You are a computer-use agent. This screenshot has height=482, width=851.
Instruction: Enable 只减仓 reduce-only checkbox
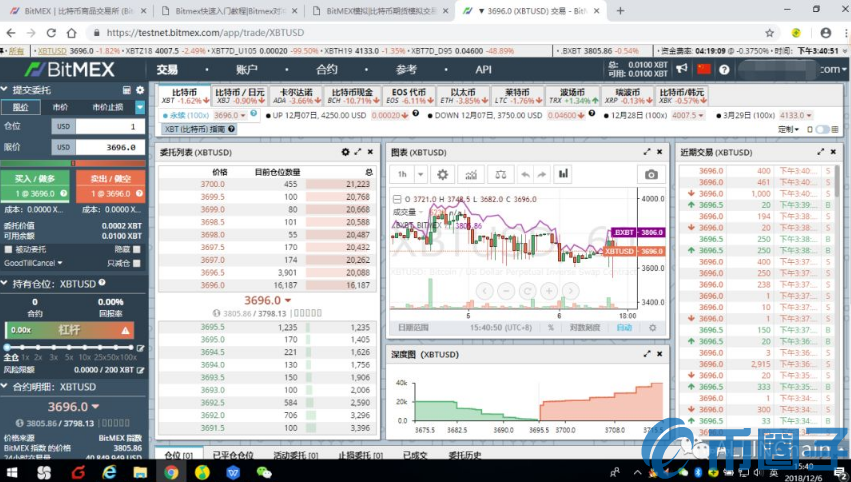(137, 263)
